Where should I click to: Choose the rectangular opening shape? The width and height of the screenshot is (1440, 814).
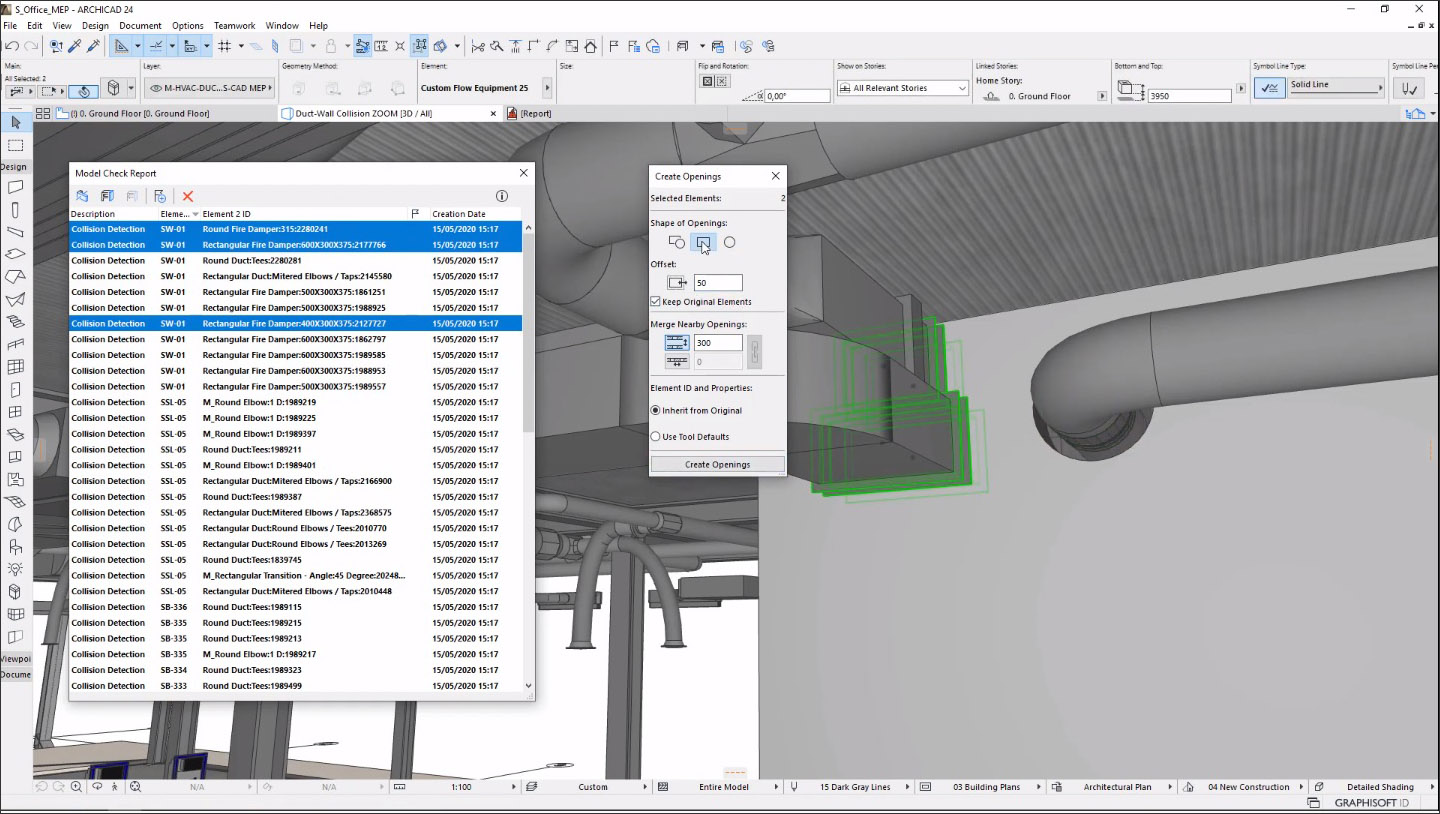point(703,242)
